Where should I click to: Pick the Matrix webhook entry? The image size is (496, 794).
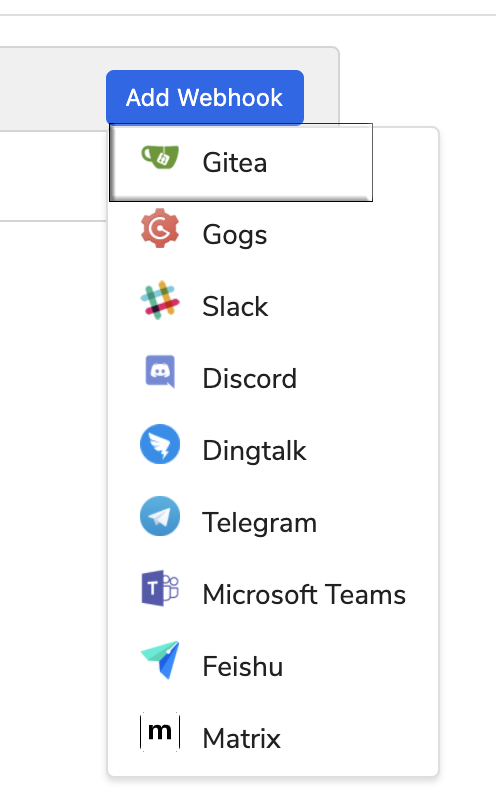(x=273, y=738)
